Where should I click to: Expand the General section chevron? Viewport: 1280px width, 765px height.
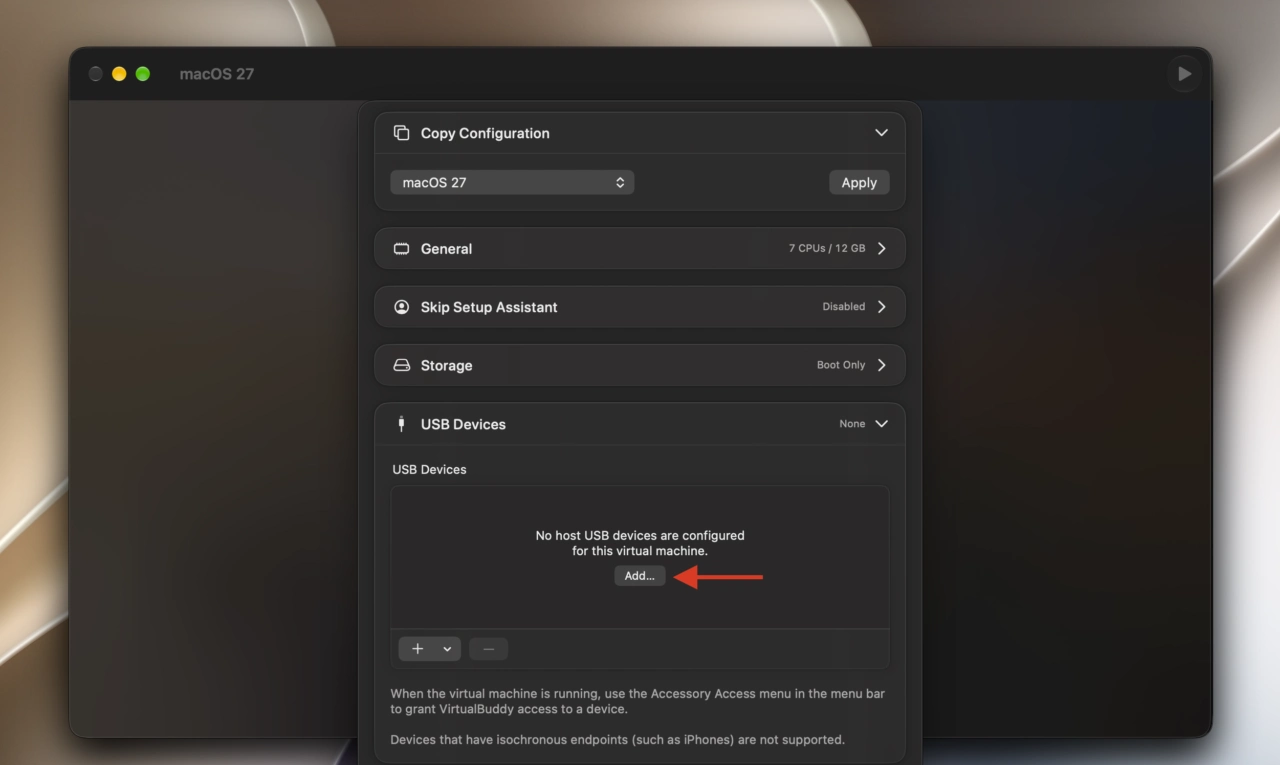(881, 248)
